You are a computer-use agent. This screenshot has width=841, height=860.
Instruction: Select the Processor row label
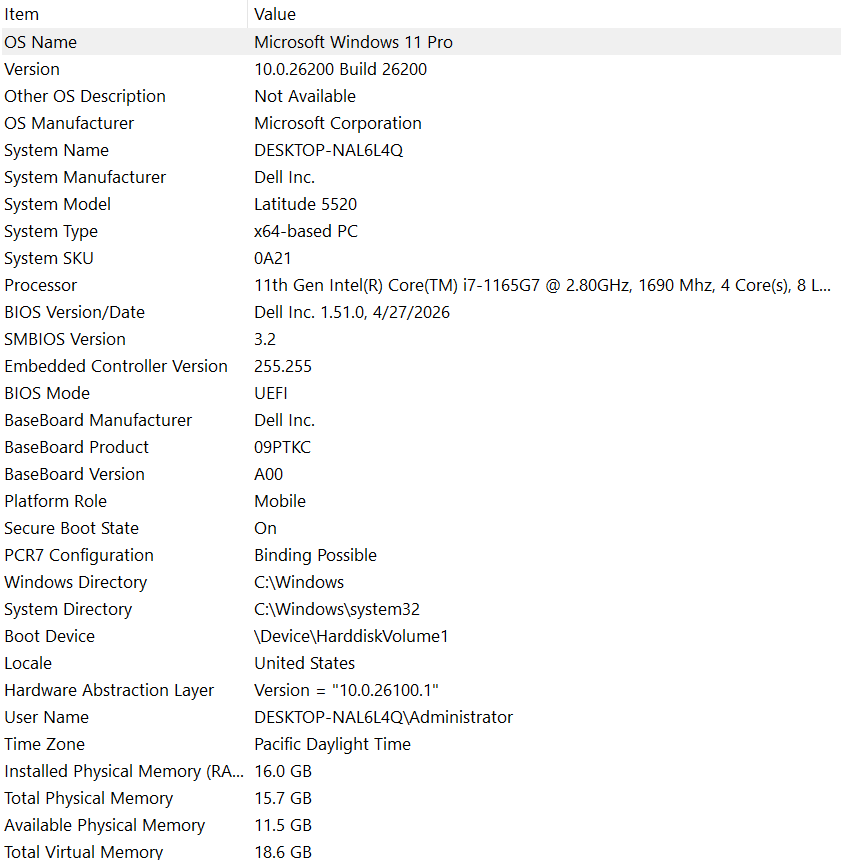[41, 285]
